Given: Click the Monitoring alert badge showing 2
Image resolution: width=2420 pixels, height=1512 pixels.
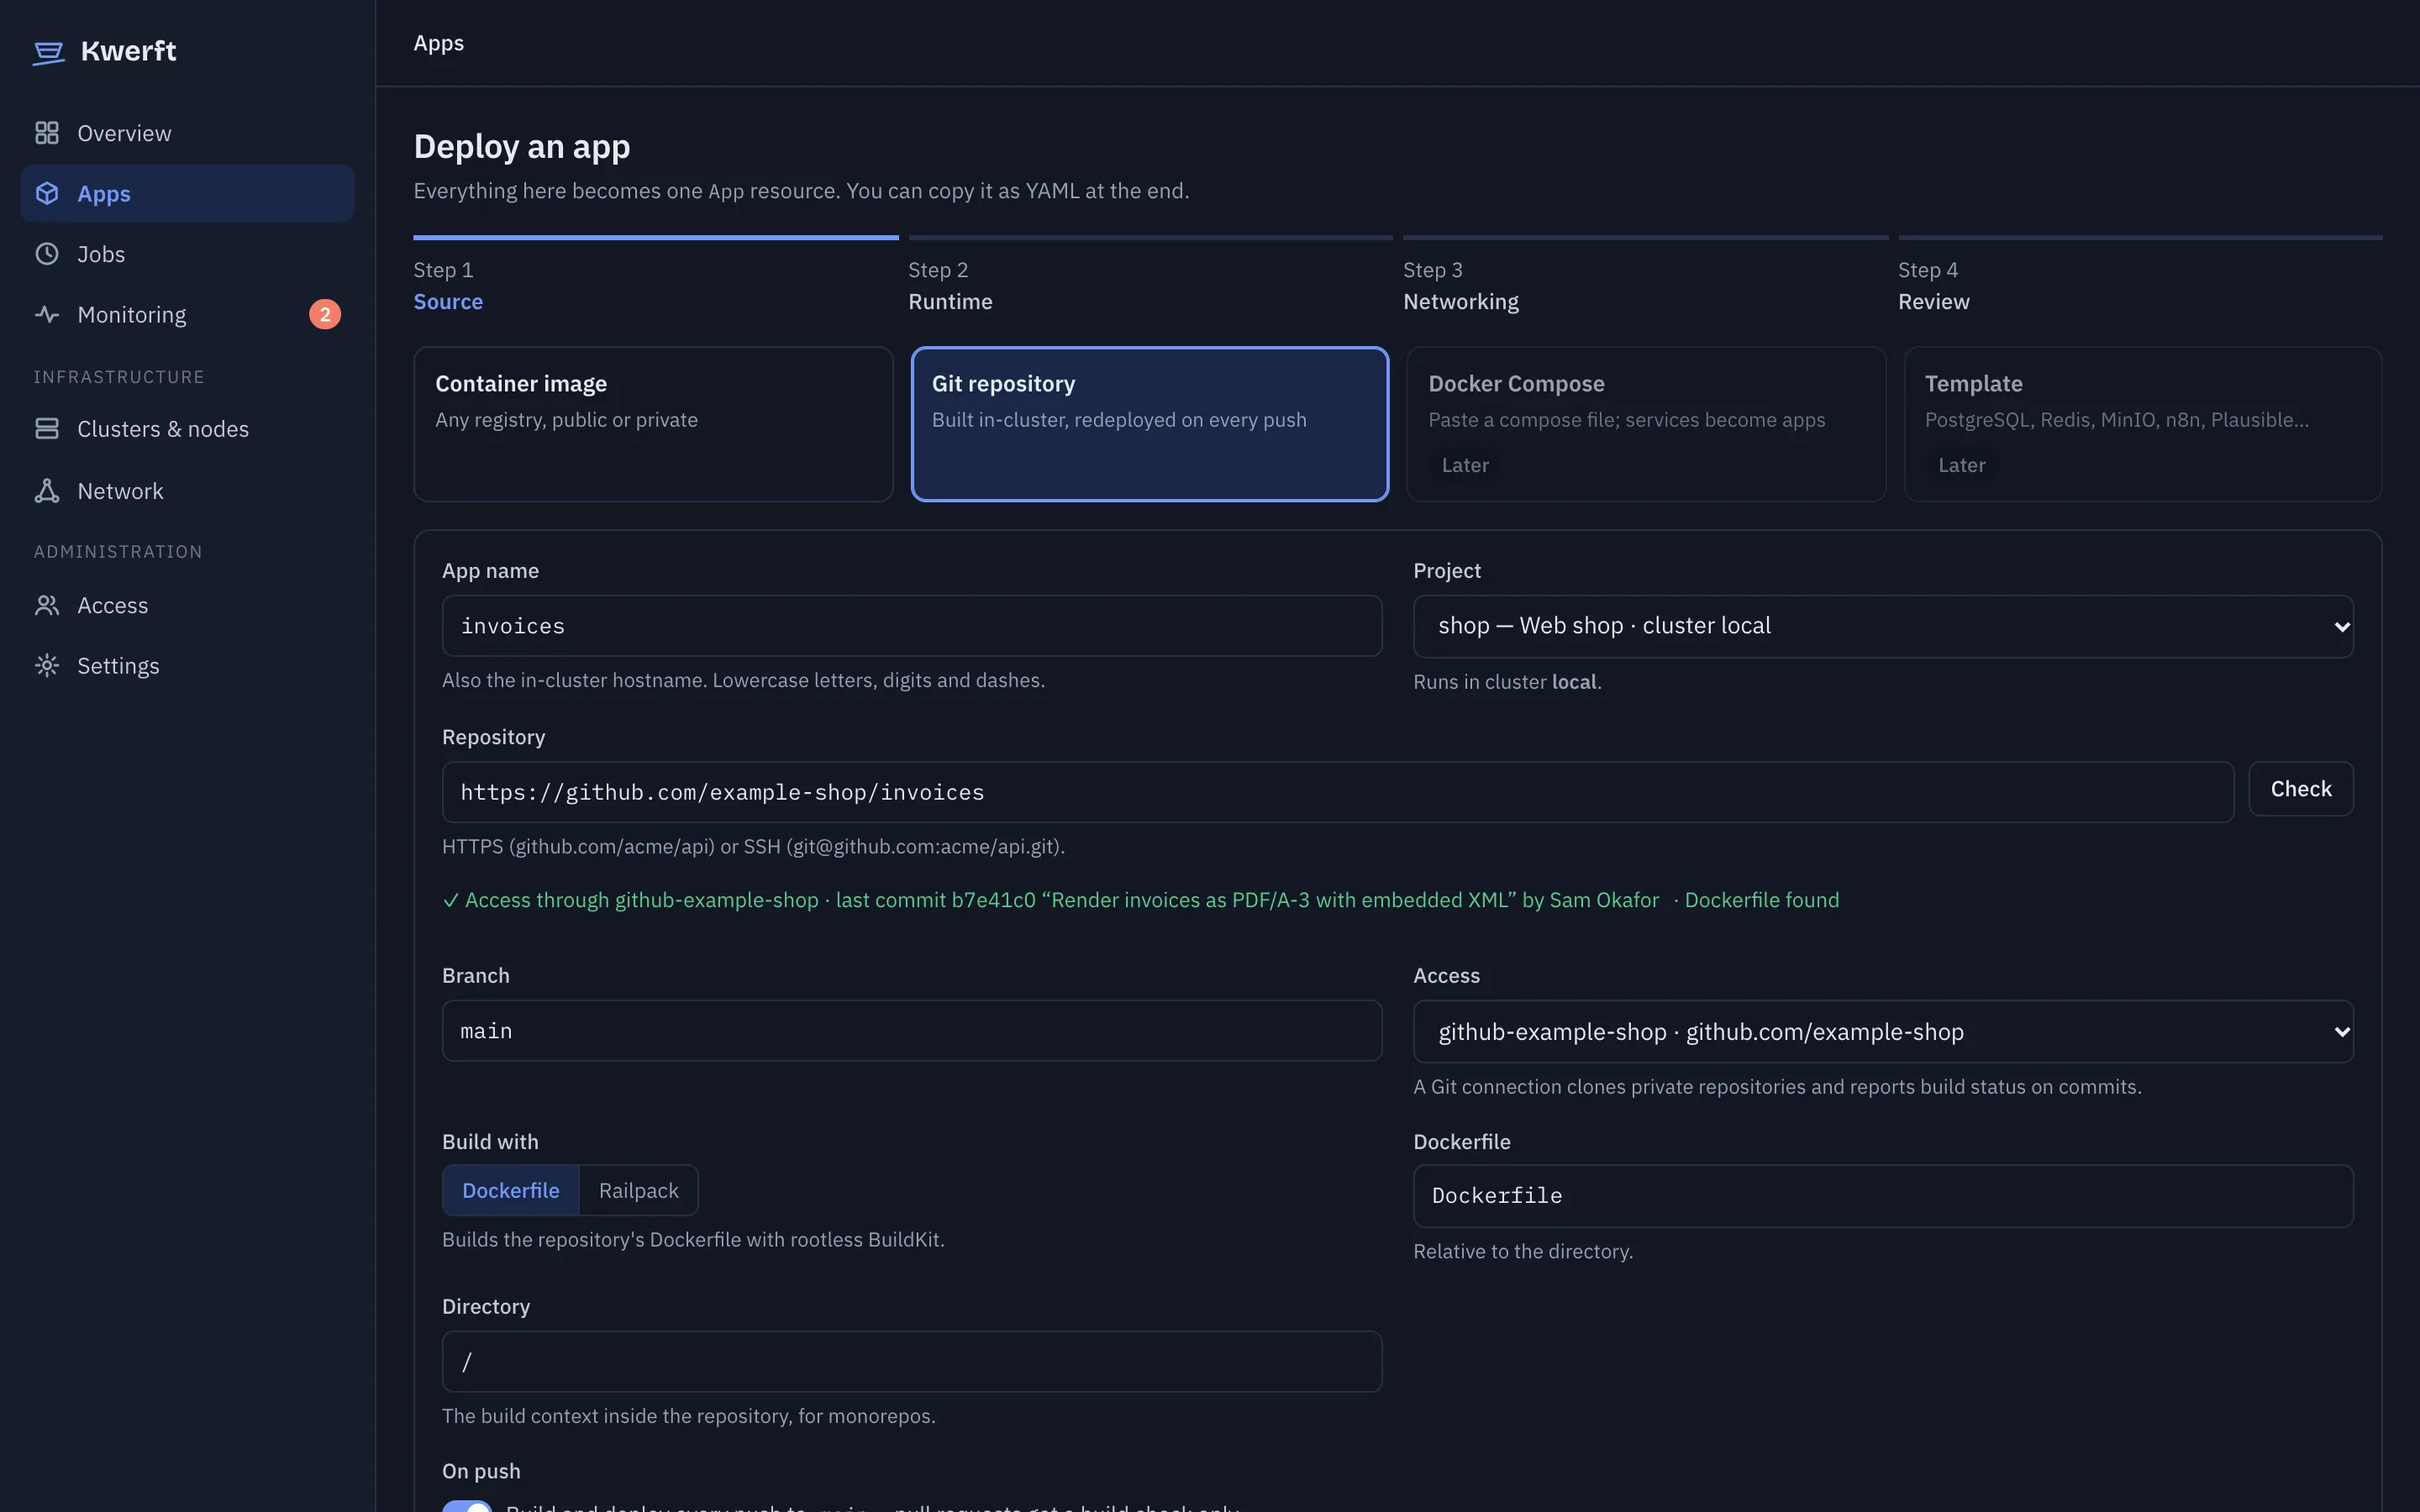Looking at the screenshot, I should [x=325, y=314].
